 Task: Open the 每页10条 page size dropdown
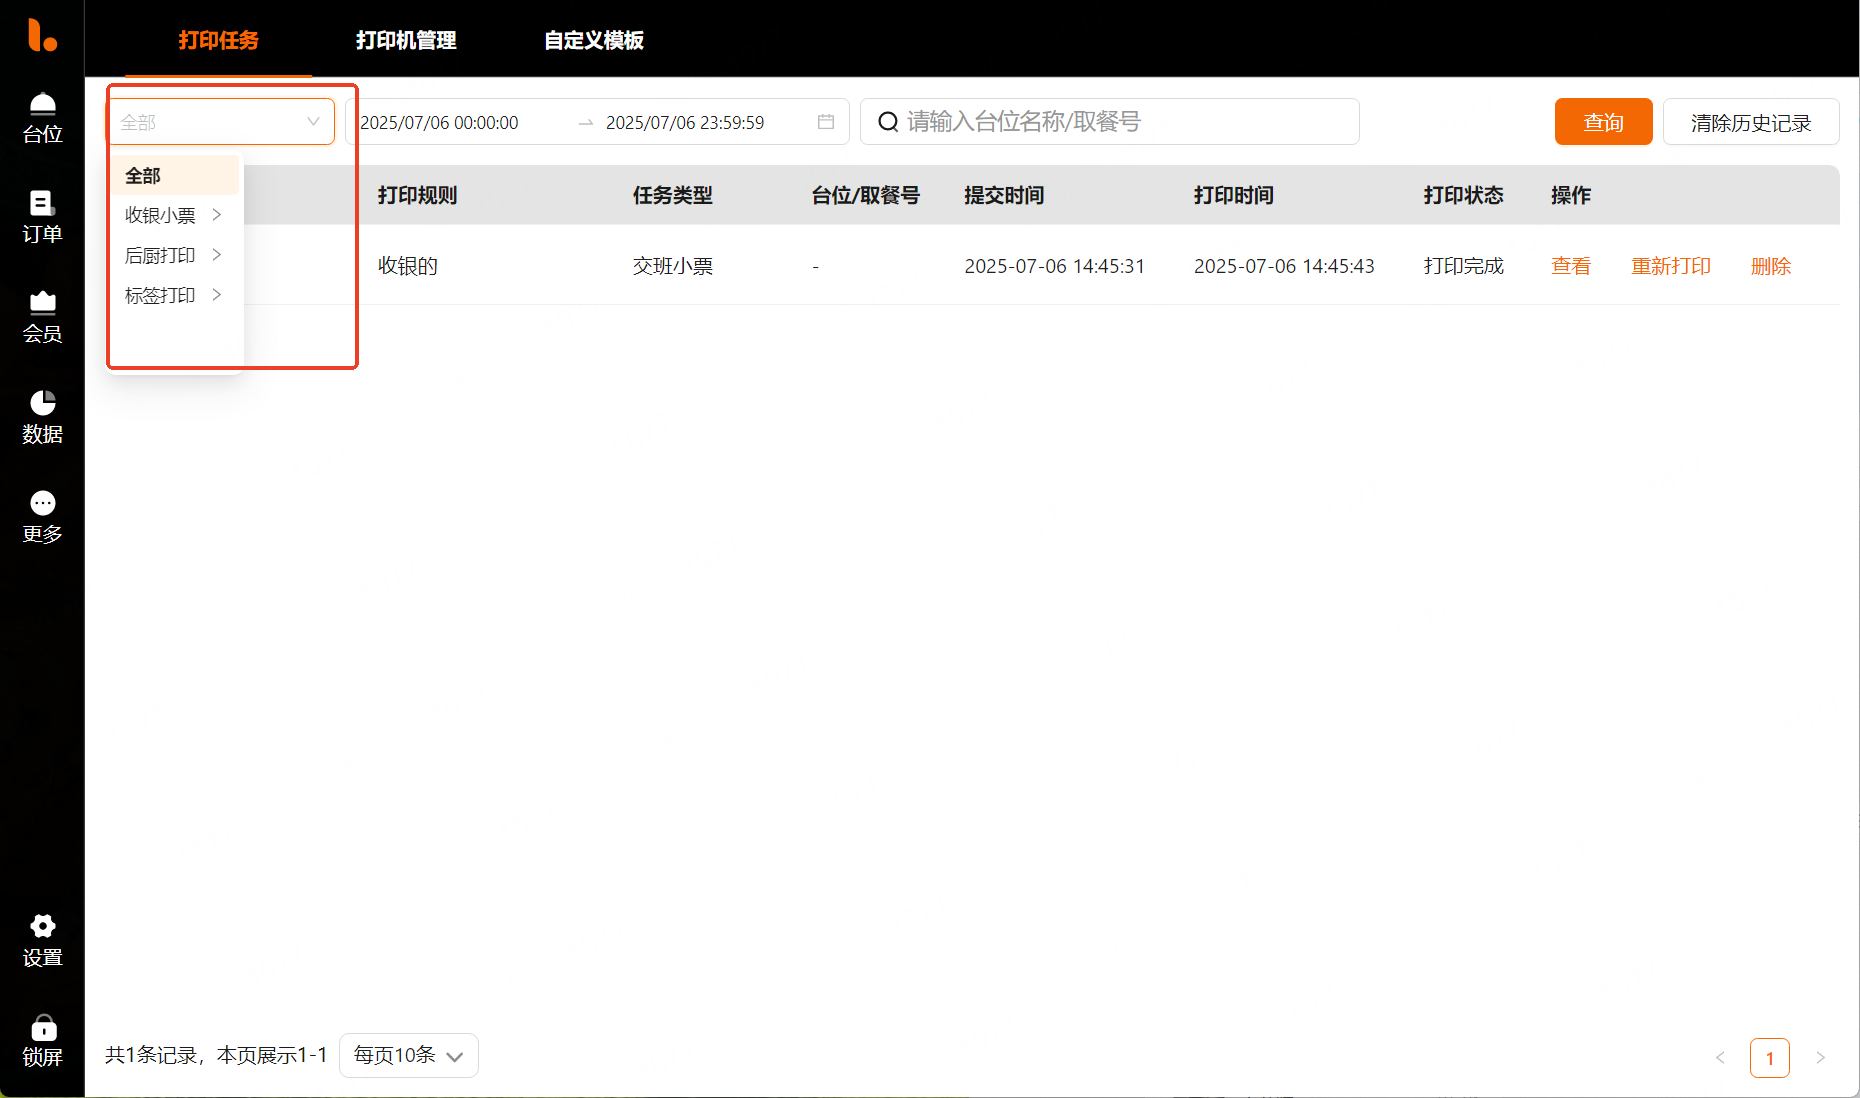(409, 1055)
